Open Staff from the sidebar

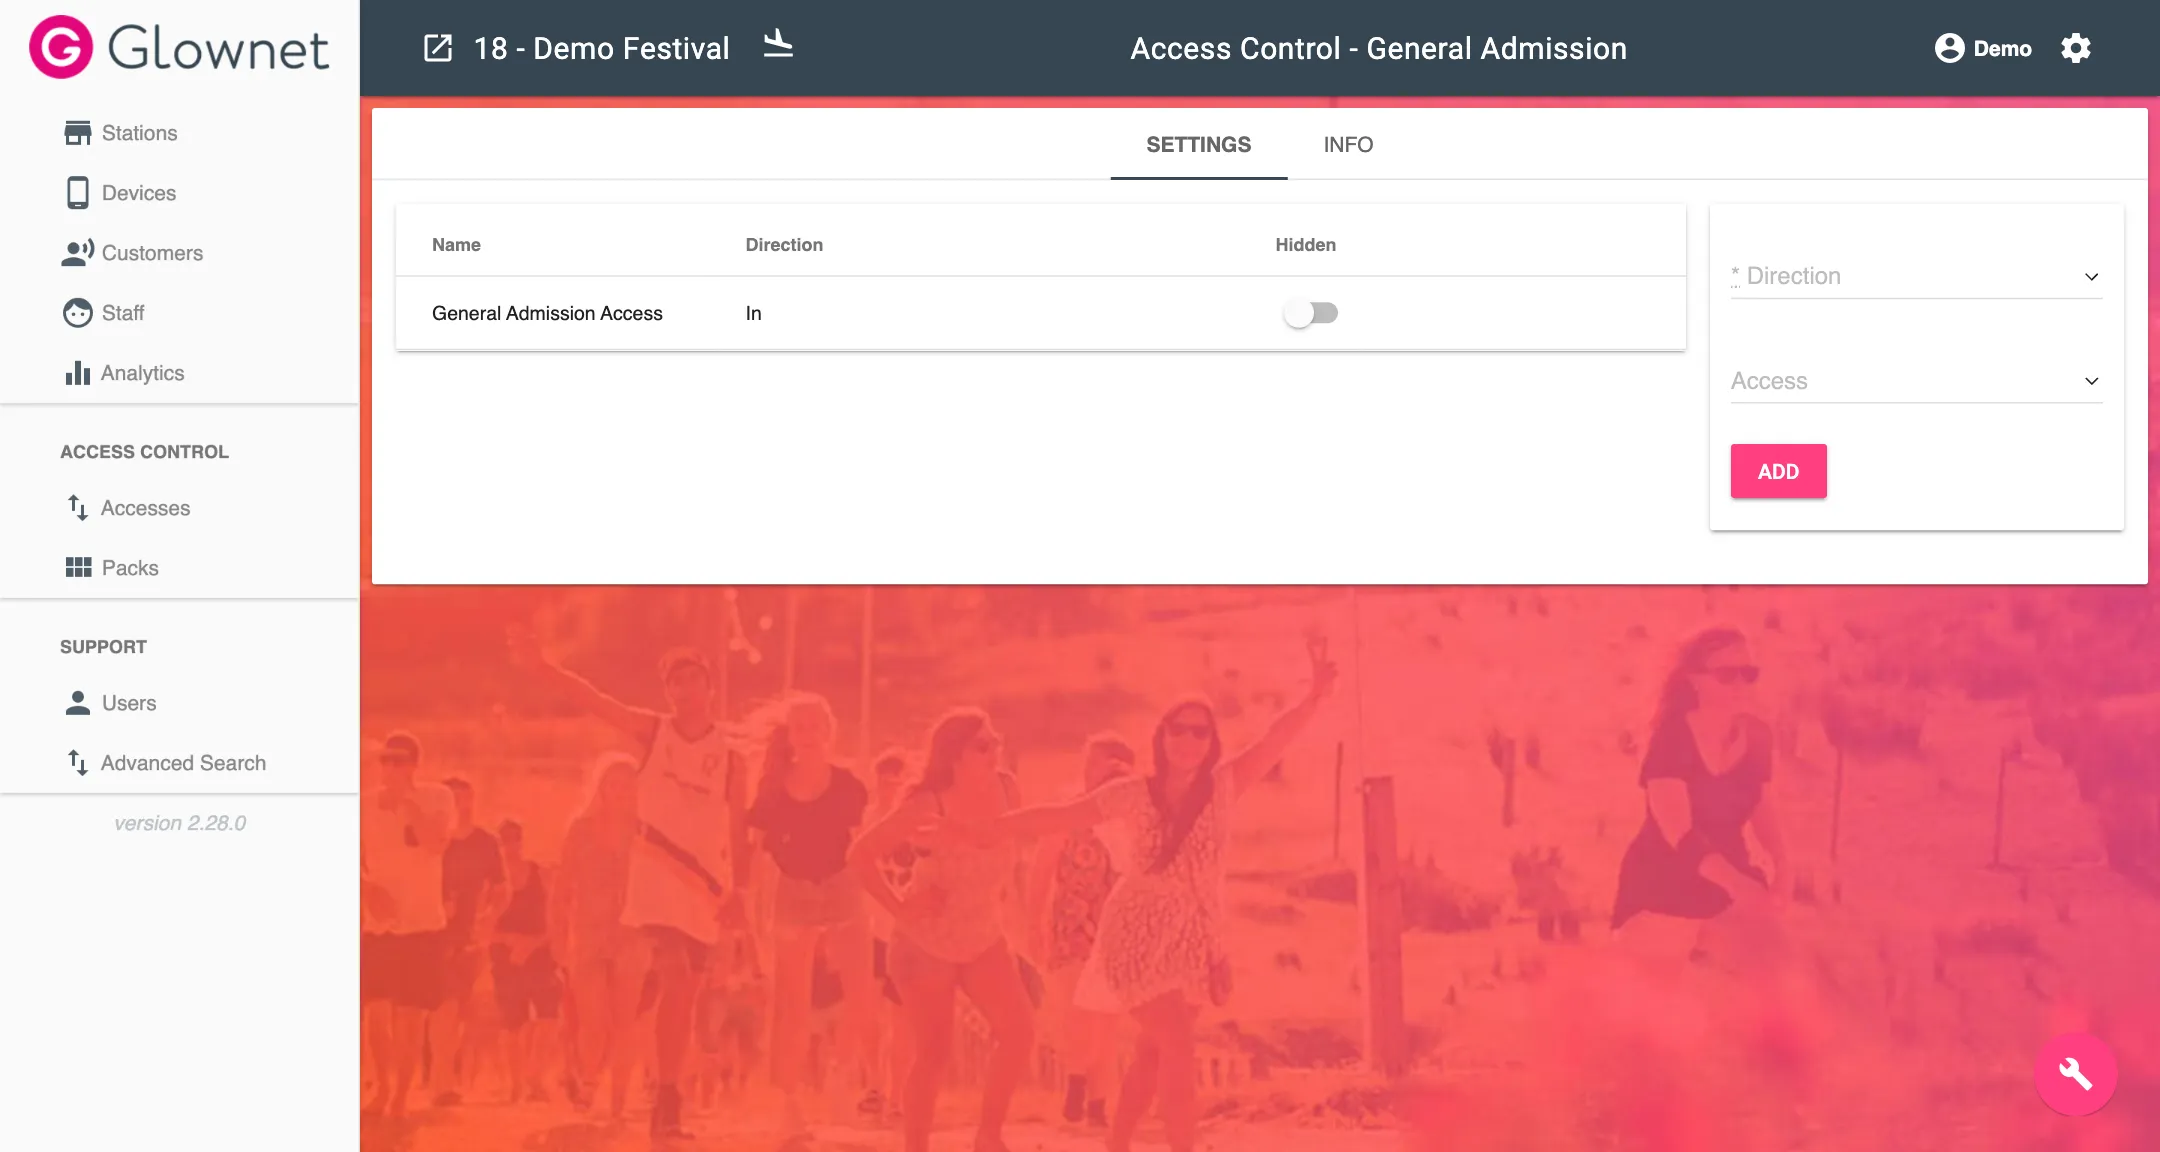pos(123,313)
